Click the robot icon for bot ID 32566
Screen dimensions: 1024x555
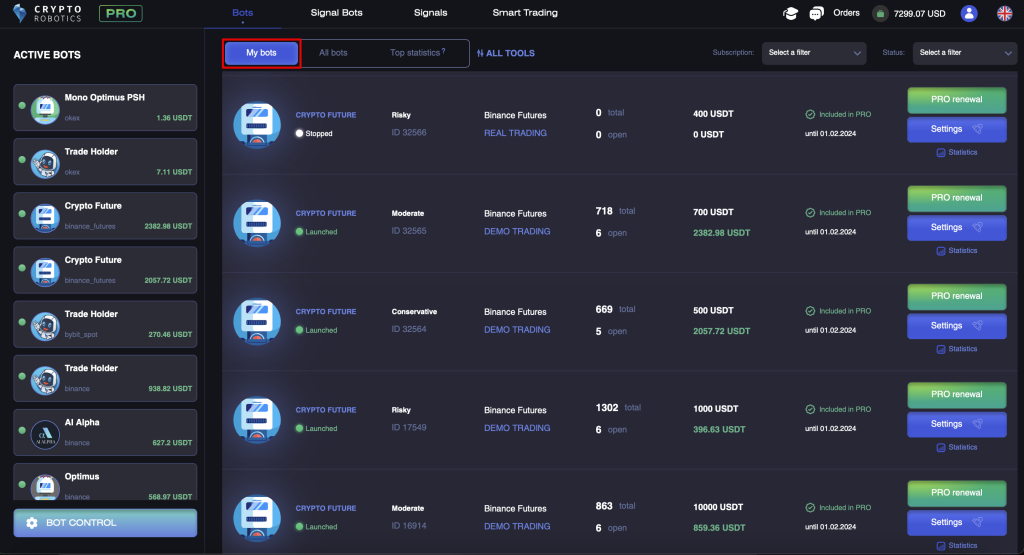pos(257,124)
